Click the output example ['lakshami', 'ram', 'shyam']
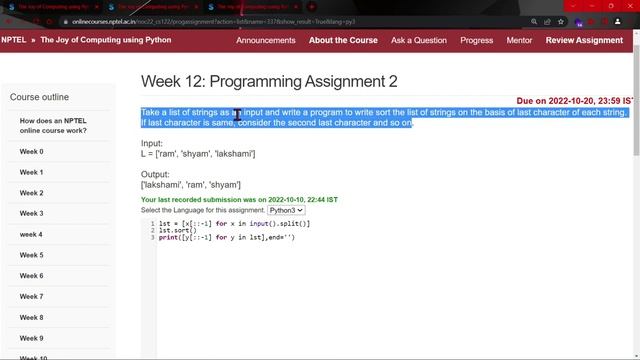The height and width of the screenshot is (360, 640). 191,185
